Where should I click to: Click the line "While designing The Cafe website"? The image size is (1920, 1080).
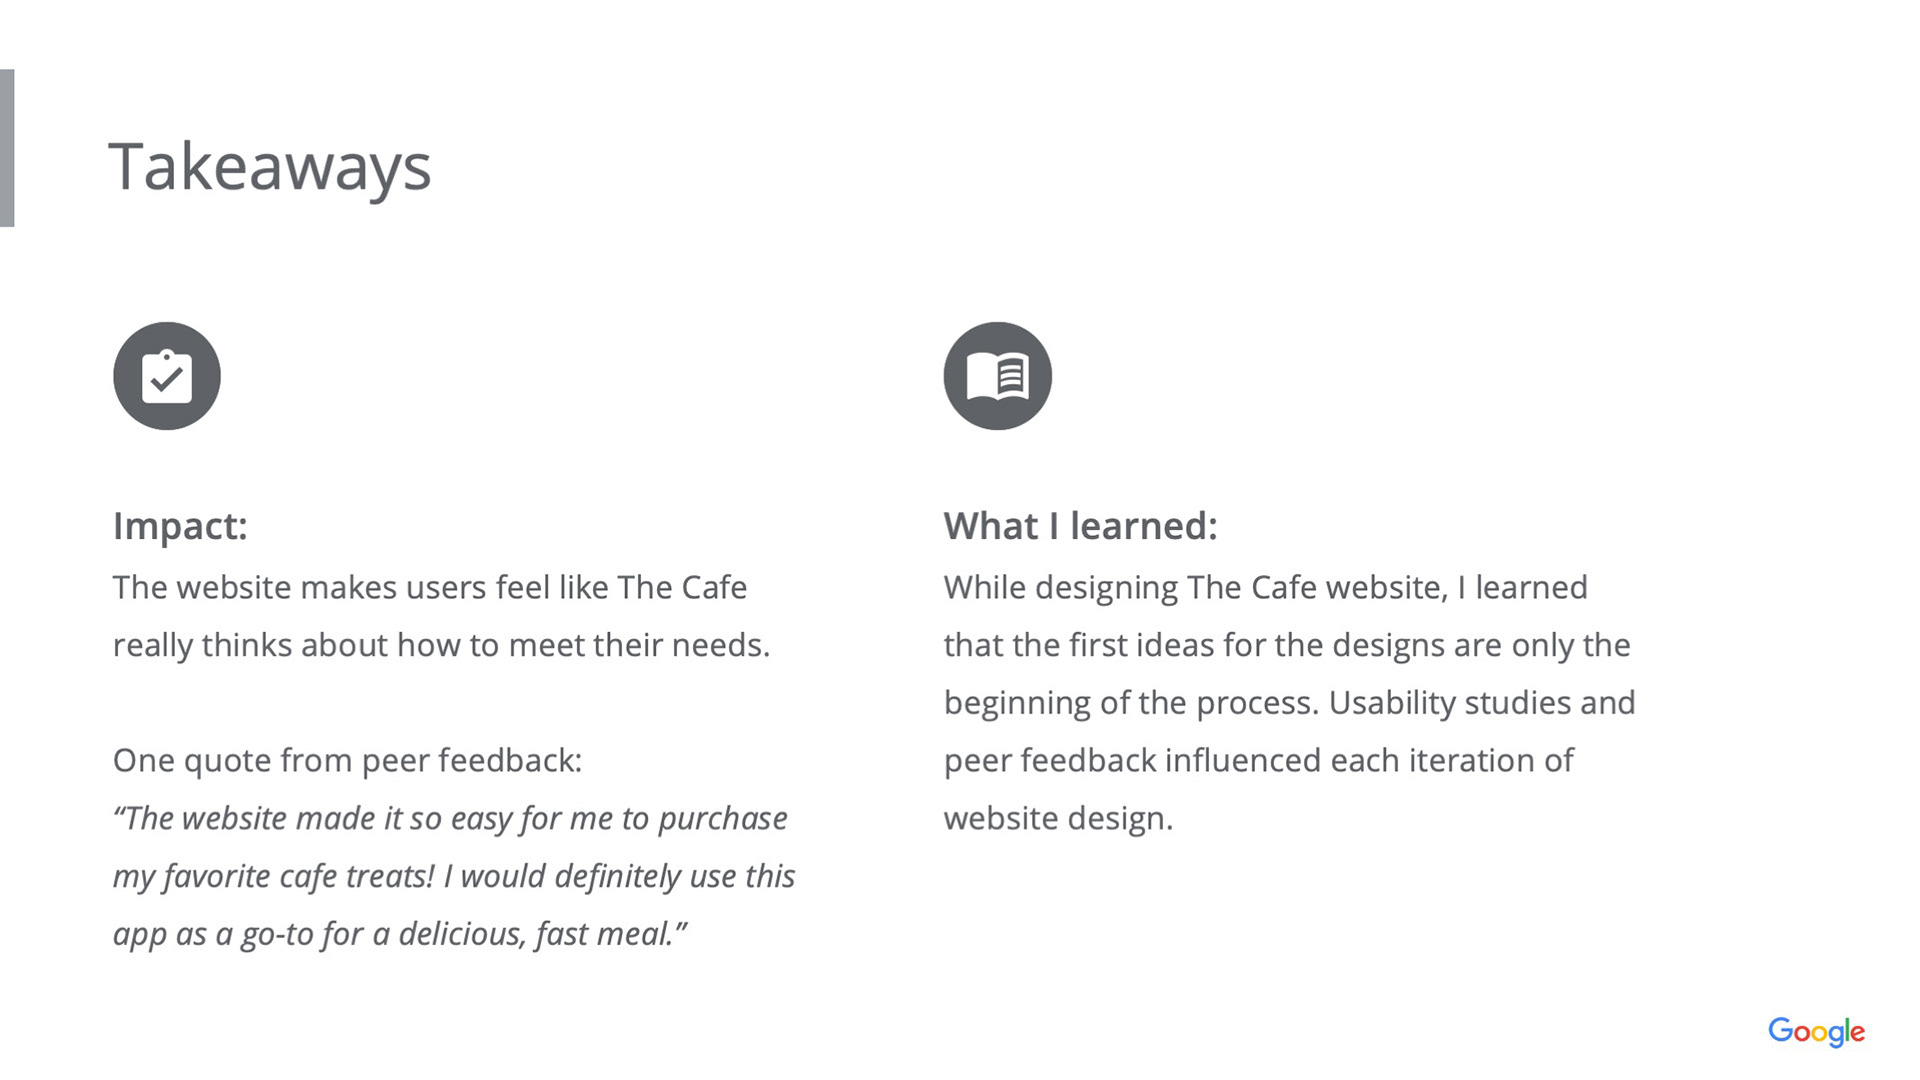[1265, 587]
